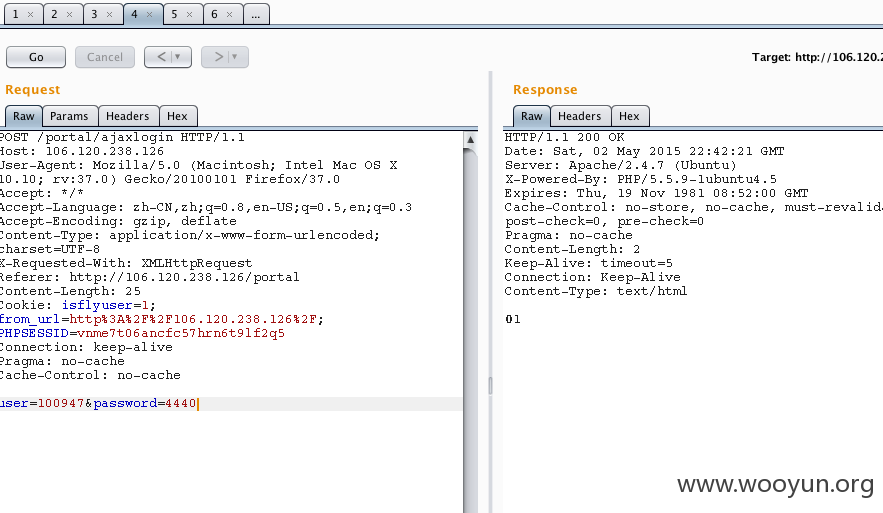
Task: Click the 'HTTP/1.1 200 OK' response line
Action: (x=564, y=137)
